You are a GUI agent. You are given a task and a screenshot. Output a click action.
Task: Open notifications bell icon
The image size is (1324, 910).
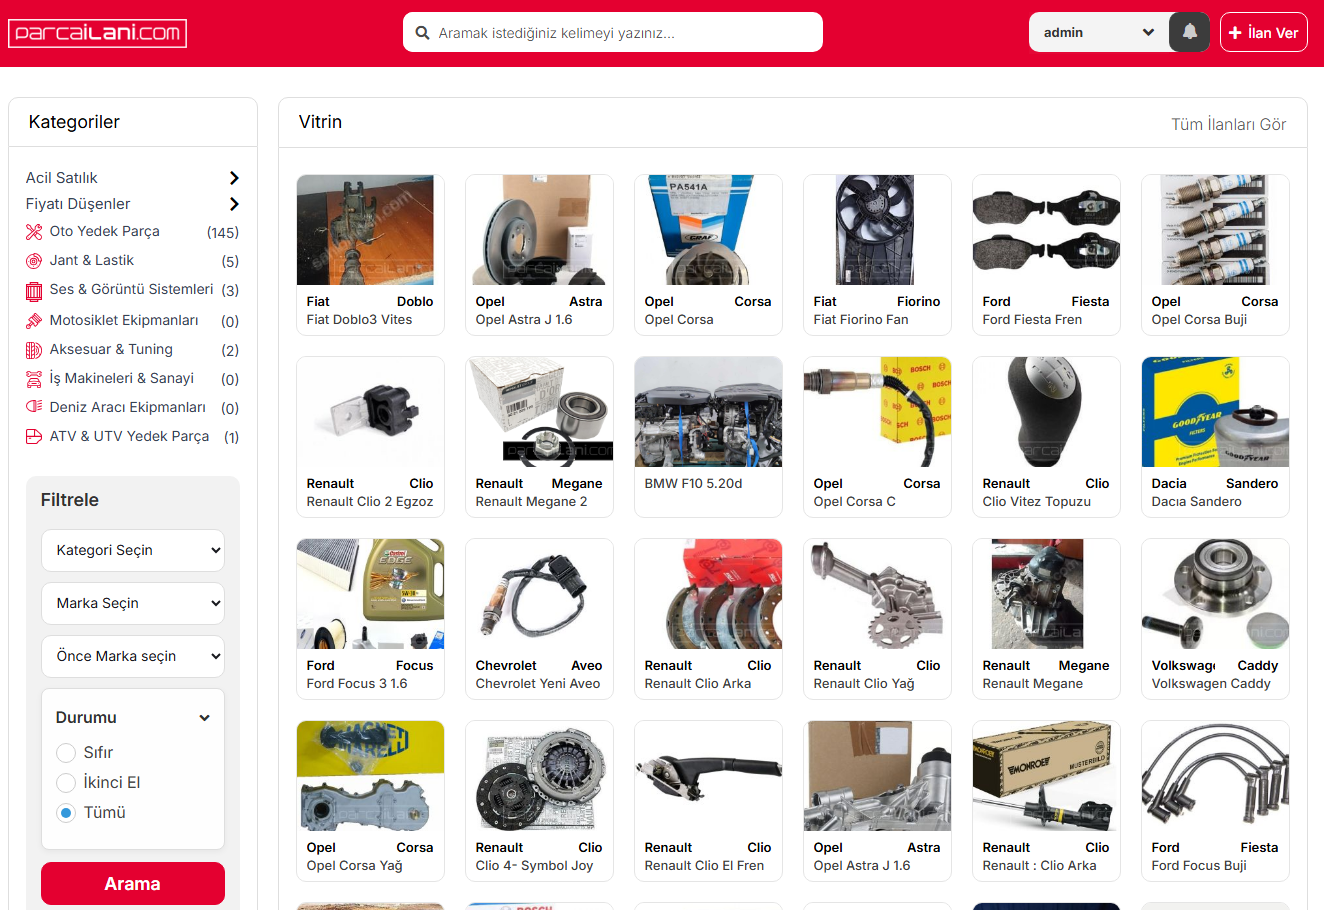click(x=1189, y=32)
